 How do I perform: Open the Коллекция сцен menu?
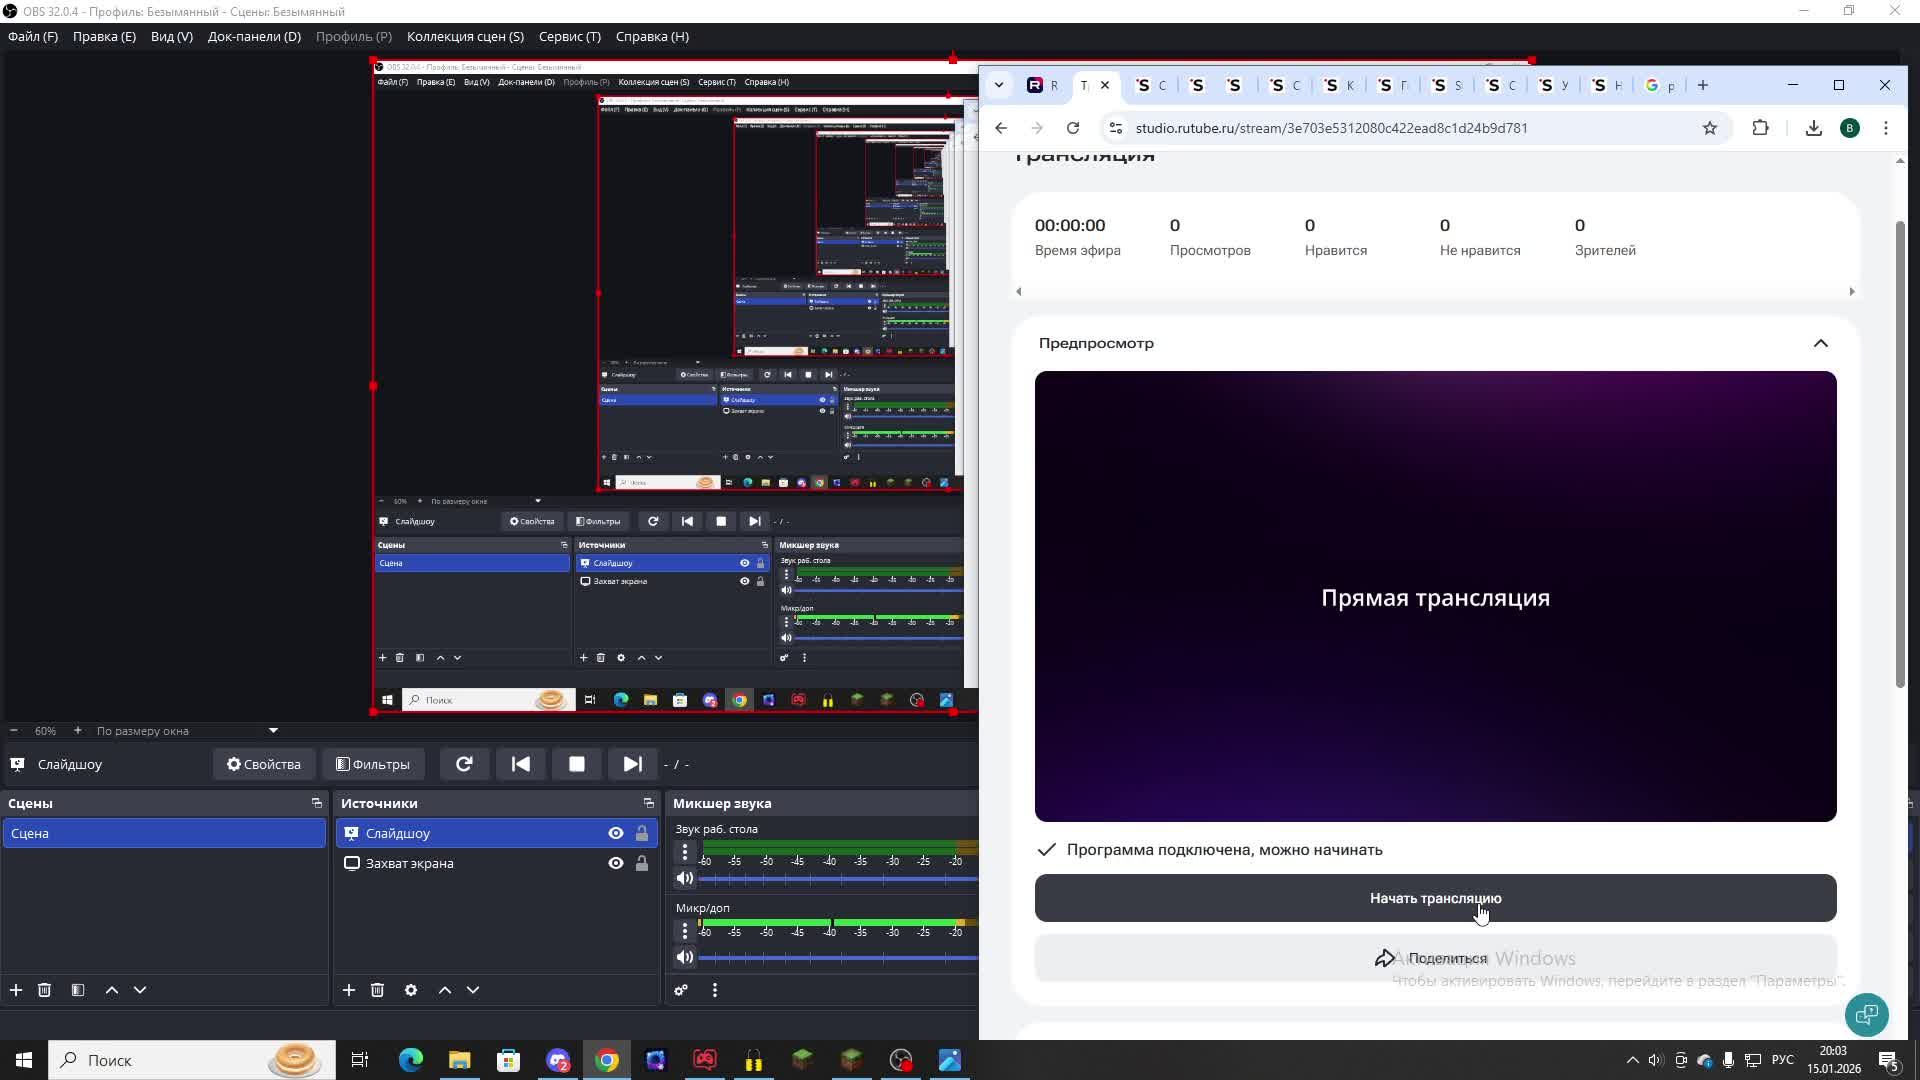click(x=465, y=36)
